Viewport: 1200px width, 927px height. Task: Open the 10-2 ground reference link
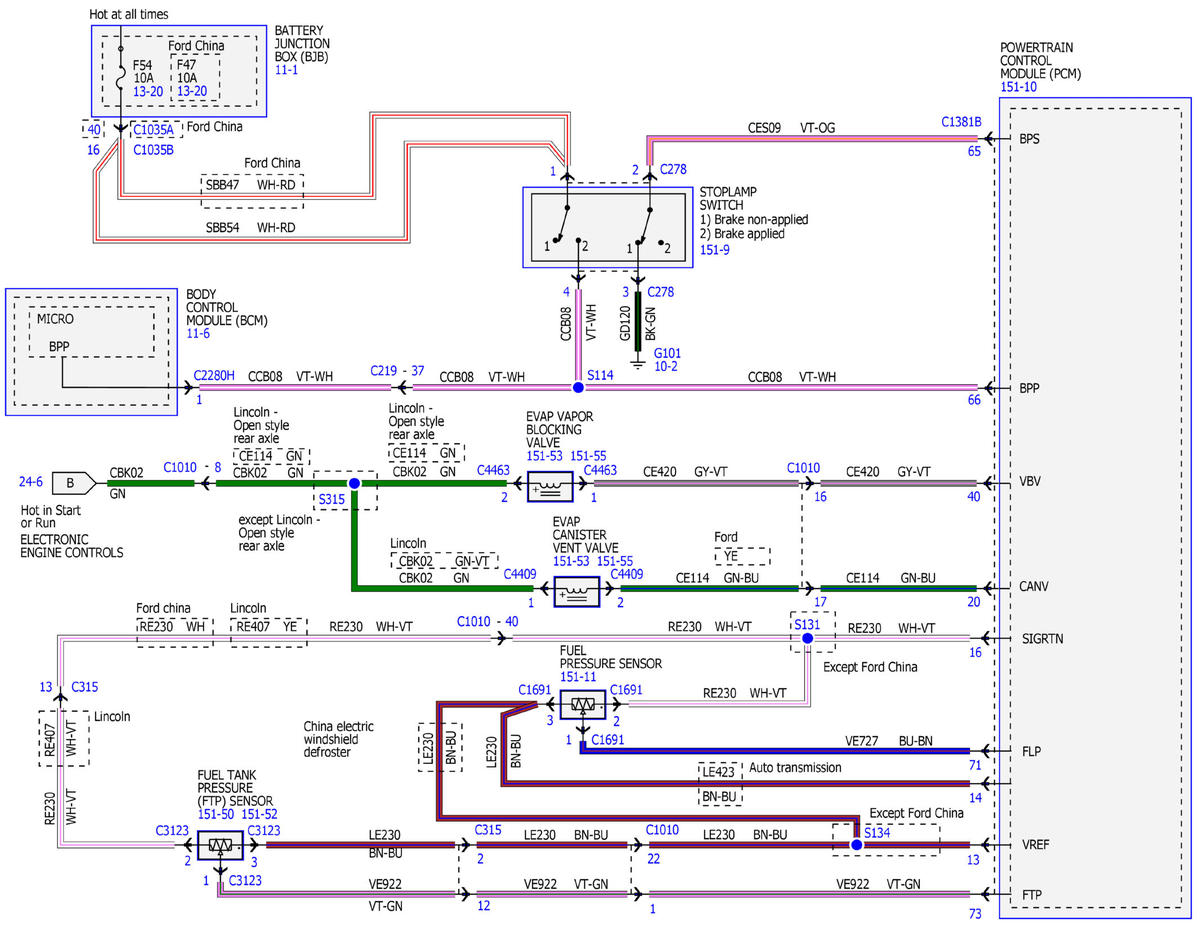click(666, 367)
